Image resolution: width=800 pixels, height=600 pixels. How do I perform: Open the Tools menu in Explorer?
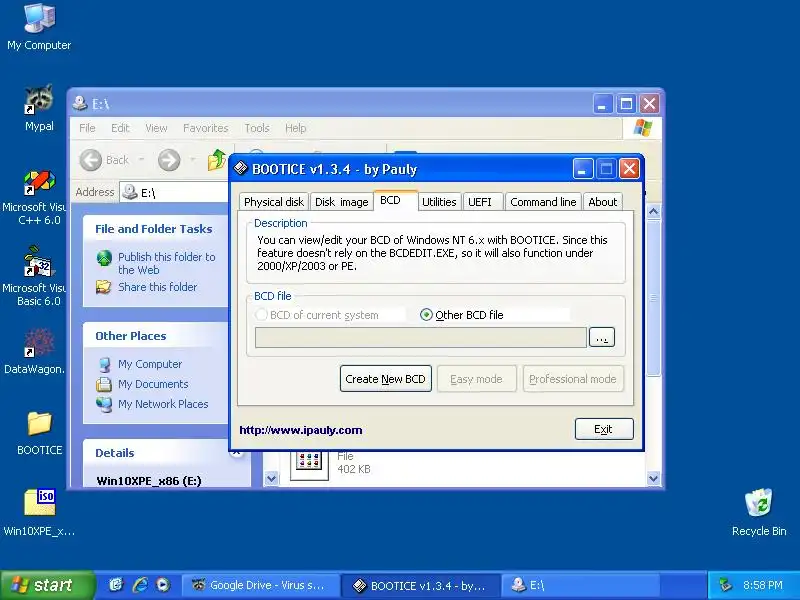pos(257,128)
